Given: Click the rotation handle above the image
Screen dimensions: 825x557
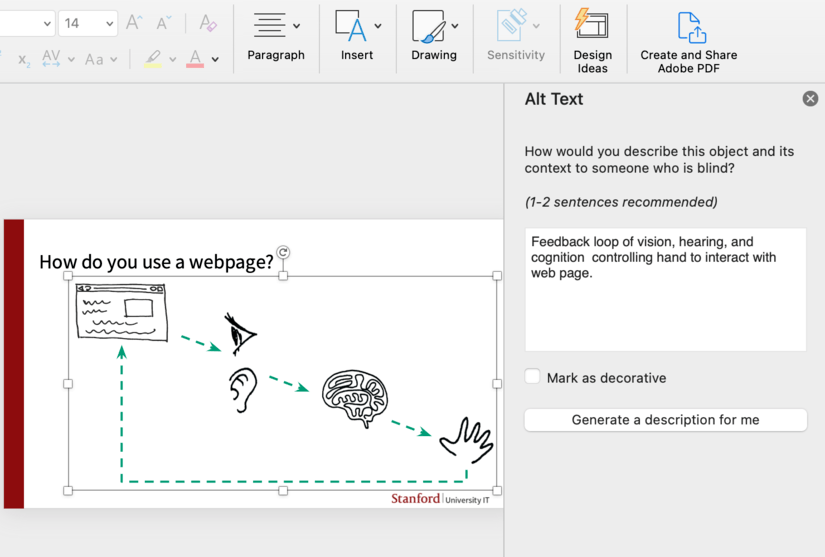Looking at the screenshot, I should pos(283,252).
